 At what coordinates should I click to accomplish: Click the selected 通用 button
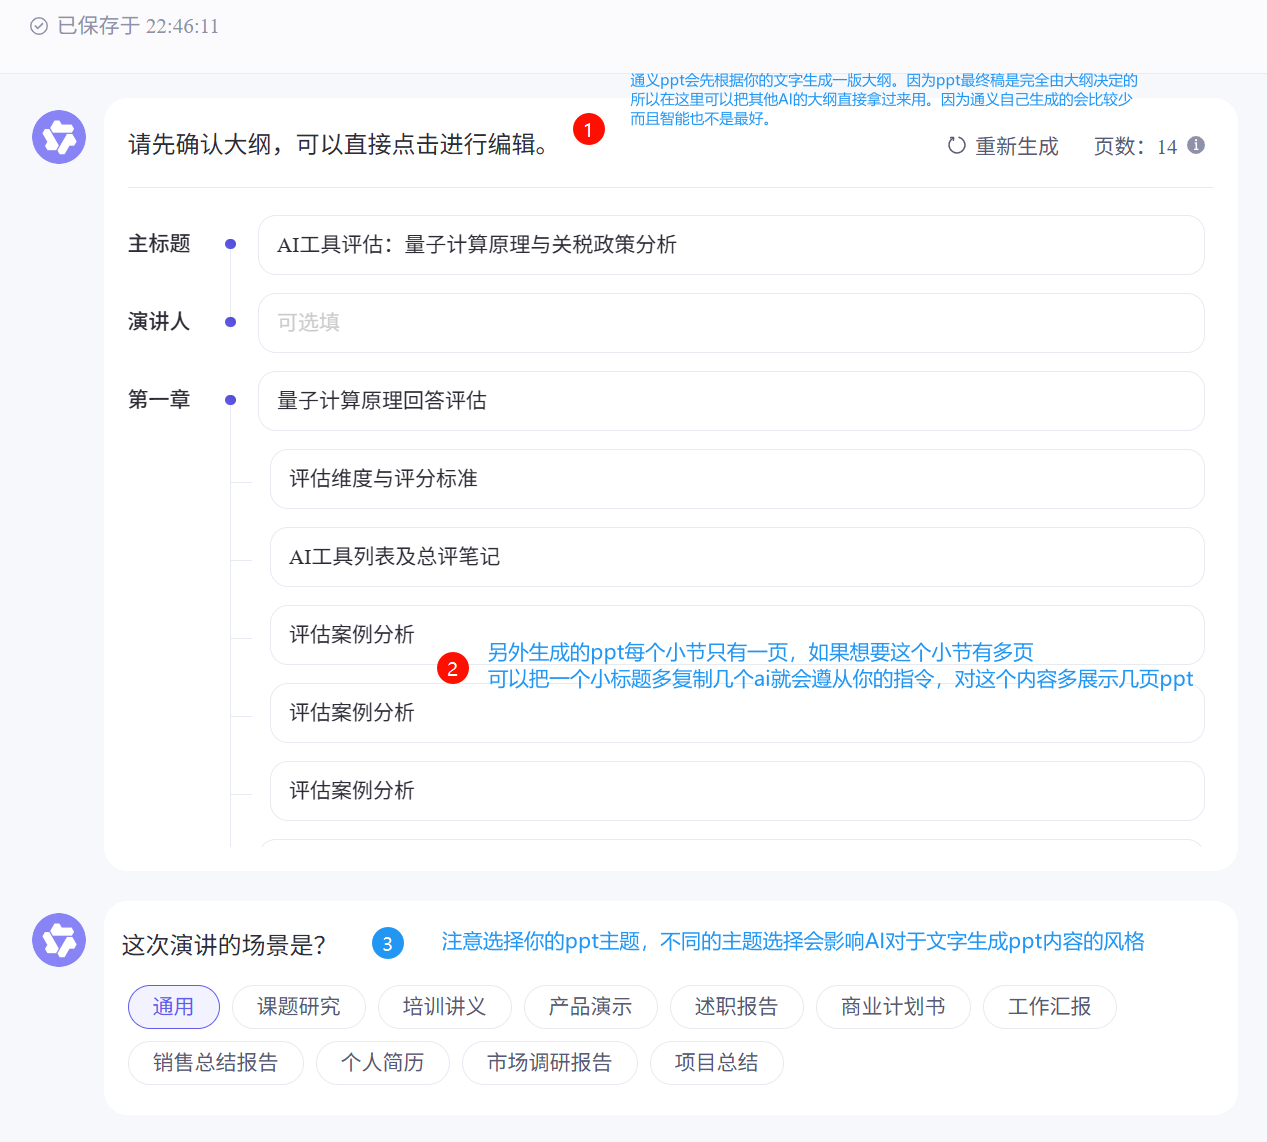(x=173, y=1007)
